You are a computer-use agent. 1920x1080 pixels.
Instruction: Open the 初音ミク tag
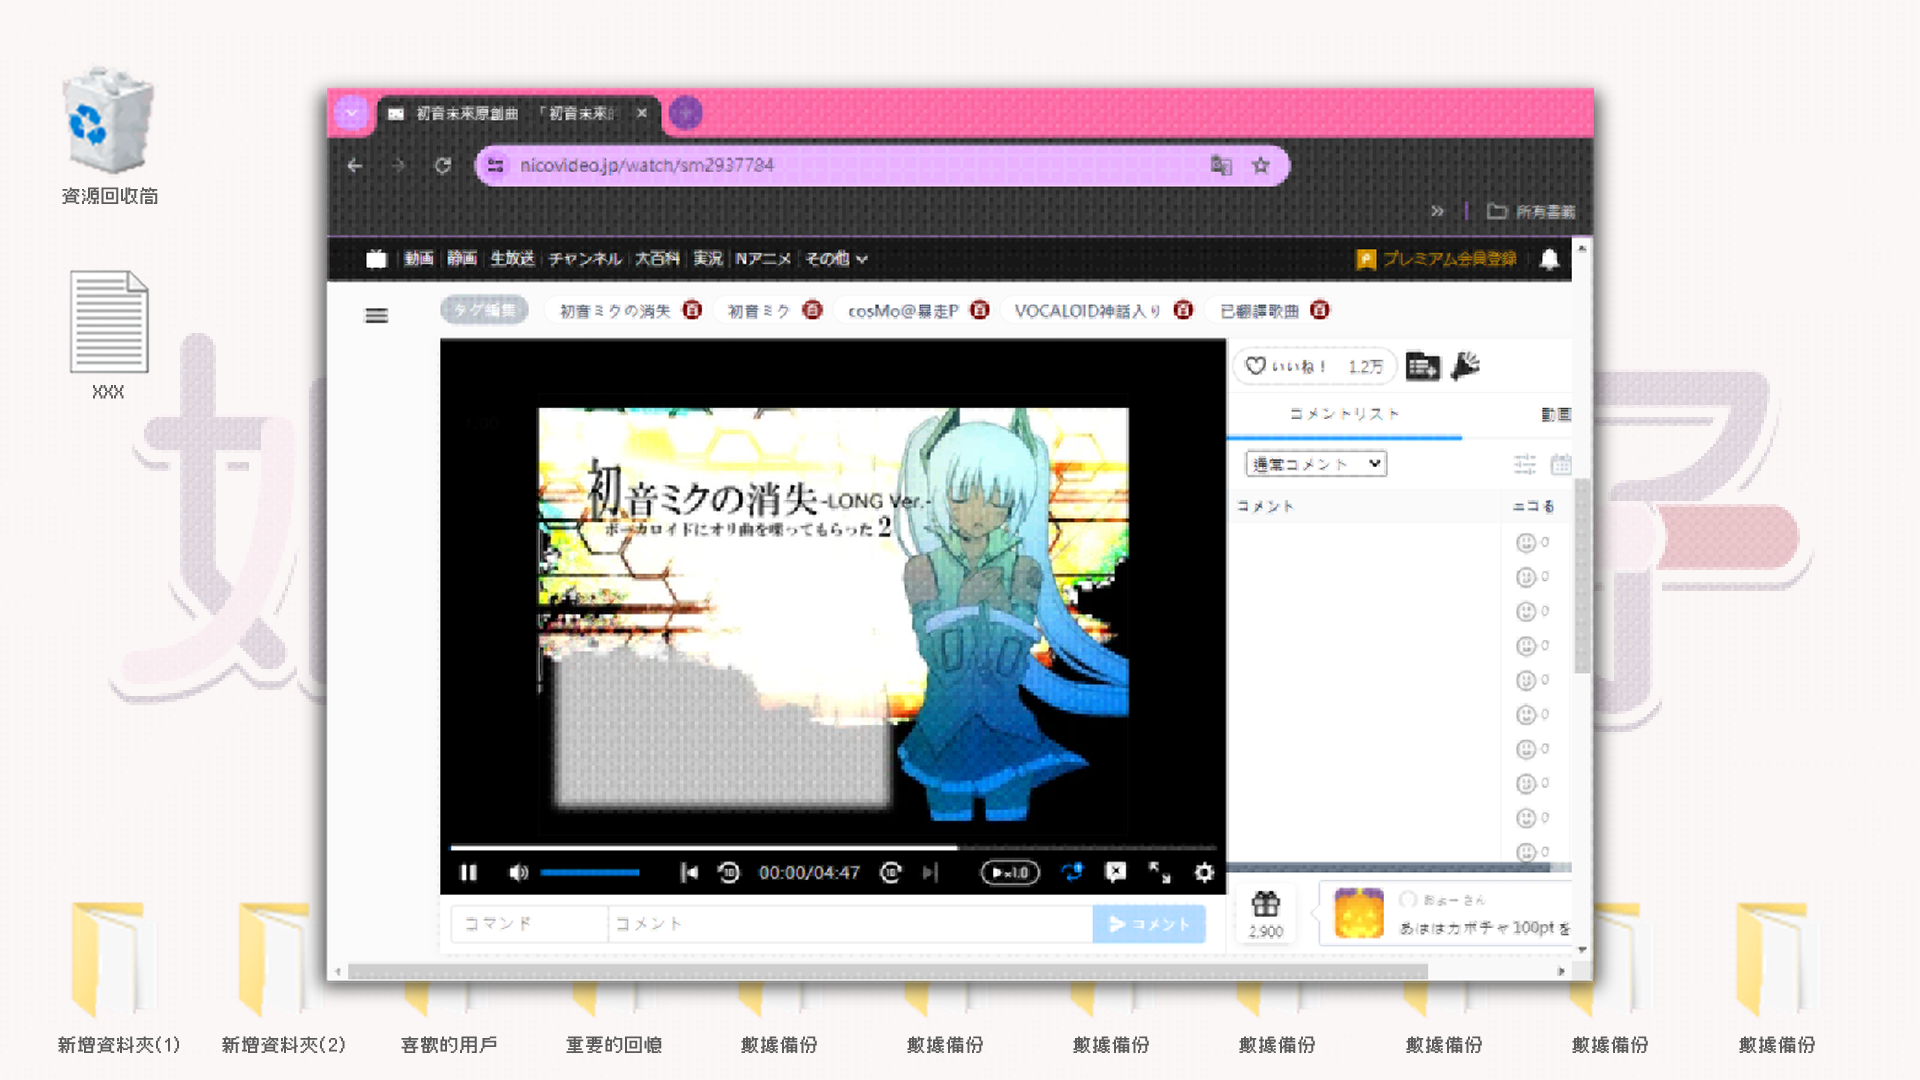click(759, 311)
